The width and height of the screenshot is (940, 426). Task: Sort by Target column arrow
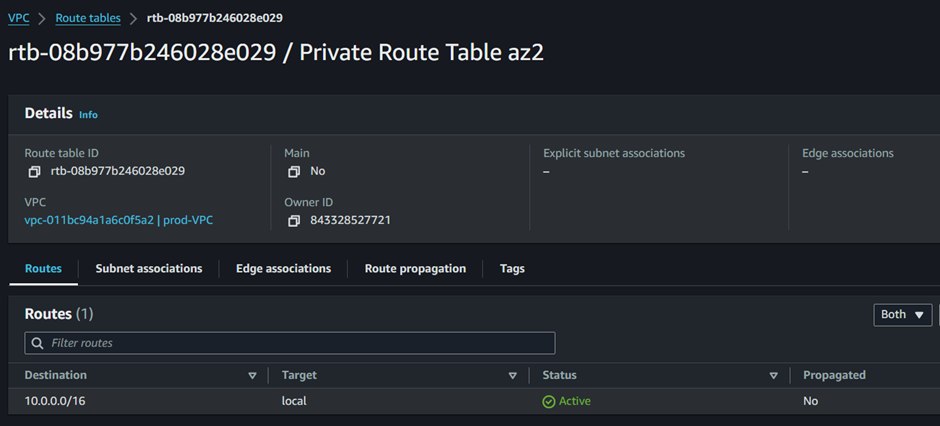pos(513,376)
